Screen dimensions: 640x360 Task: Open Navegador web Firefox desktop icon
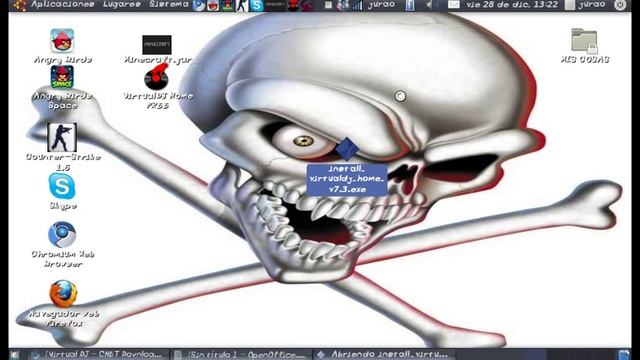click(63, 293)
